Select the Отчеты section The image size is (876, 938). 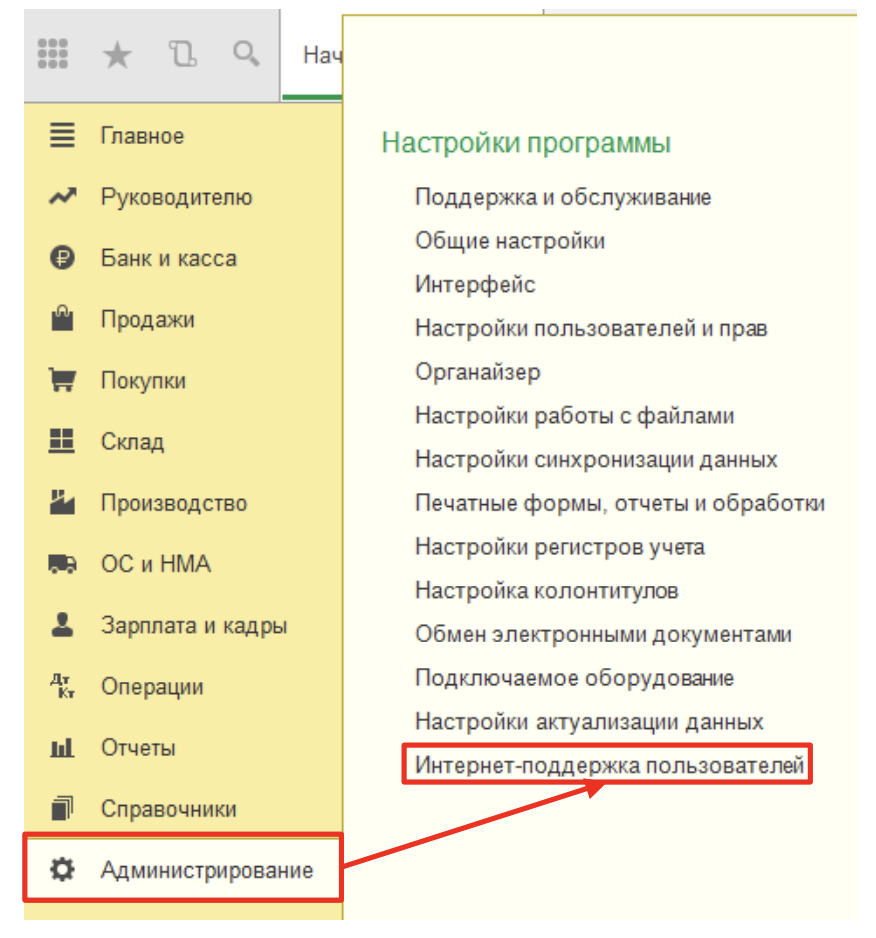[138, 748]
